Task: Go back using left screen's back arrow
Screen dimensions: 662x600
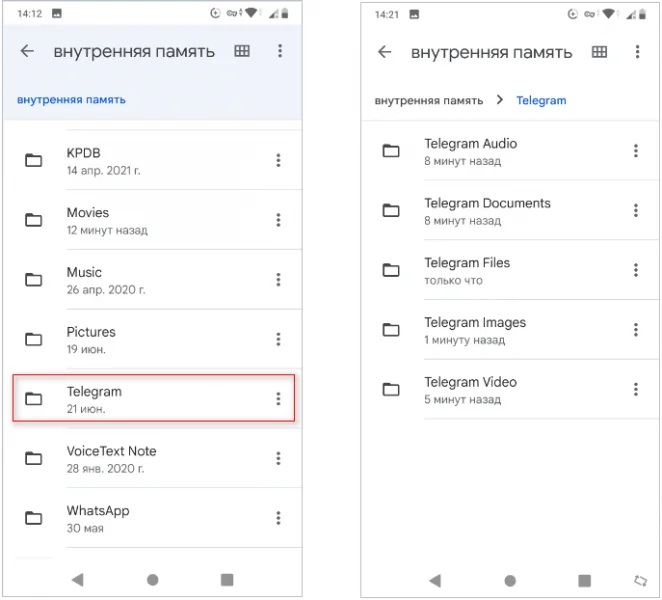Action: coord(27,51)
